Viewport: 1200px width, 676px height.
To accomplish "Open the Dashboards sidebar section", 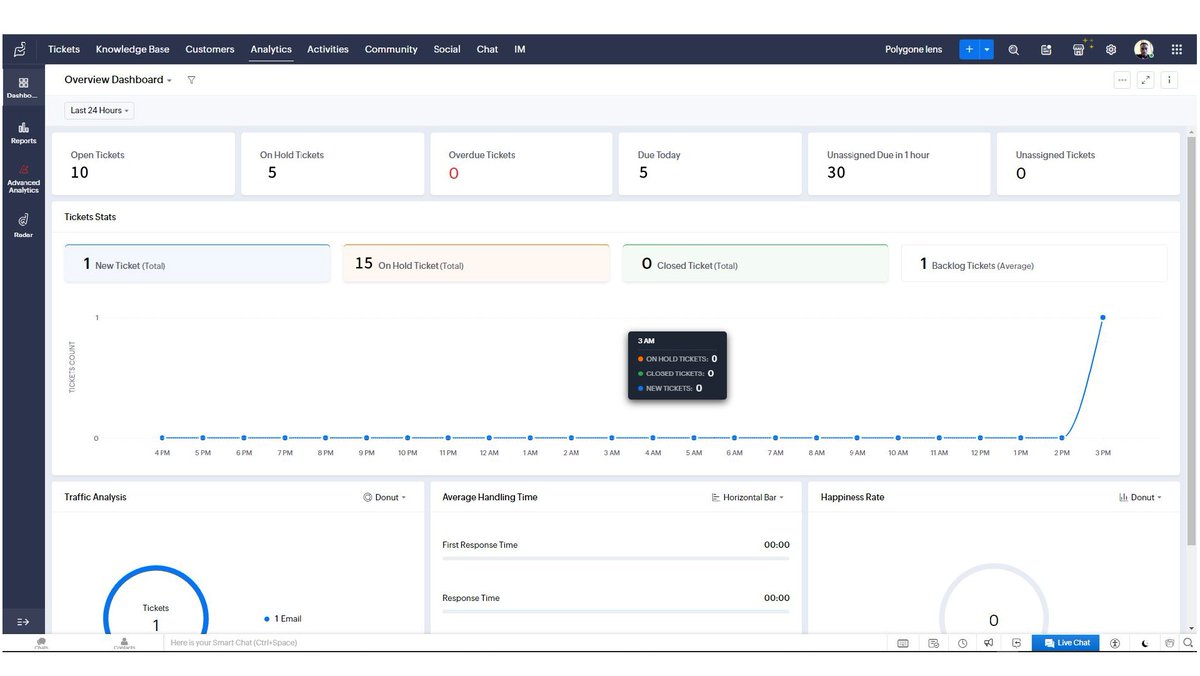I will click(23, 88).
